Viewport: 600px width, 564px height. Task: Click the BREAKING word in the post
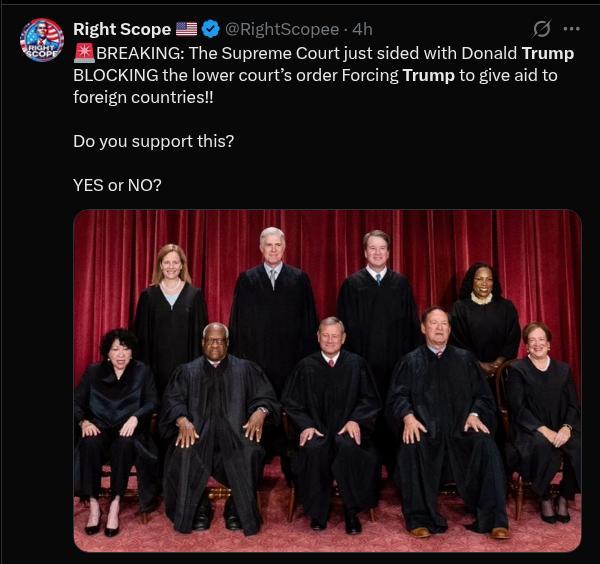(139, 53)
